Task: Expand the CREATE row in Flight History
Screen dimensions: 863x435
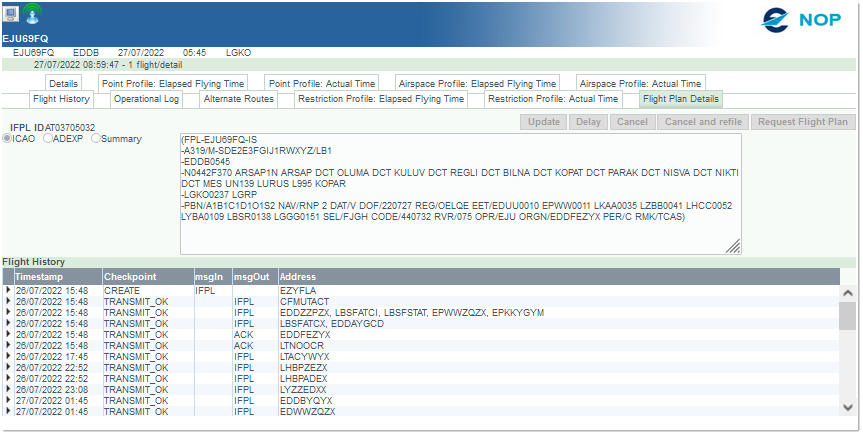Action: [x=8, y=290]
